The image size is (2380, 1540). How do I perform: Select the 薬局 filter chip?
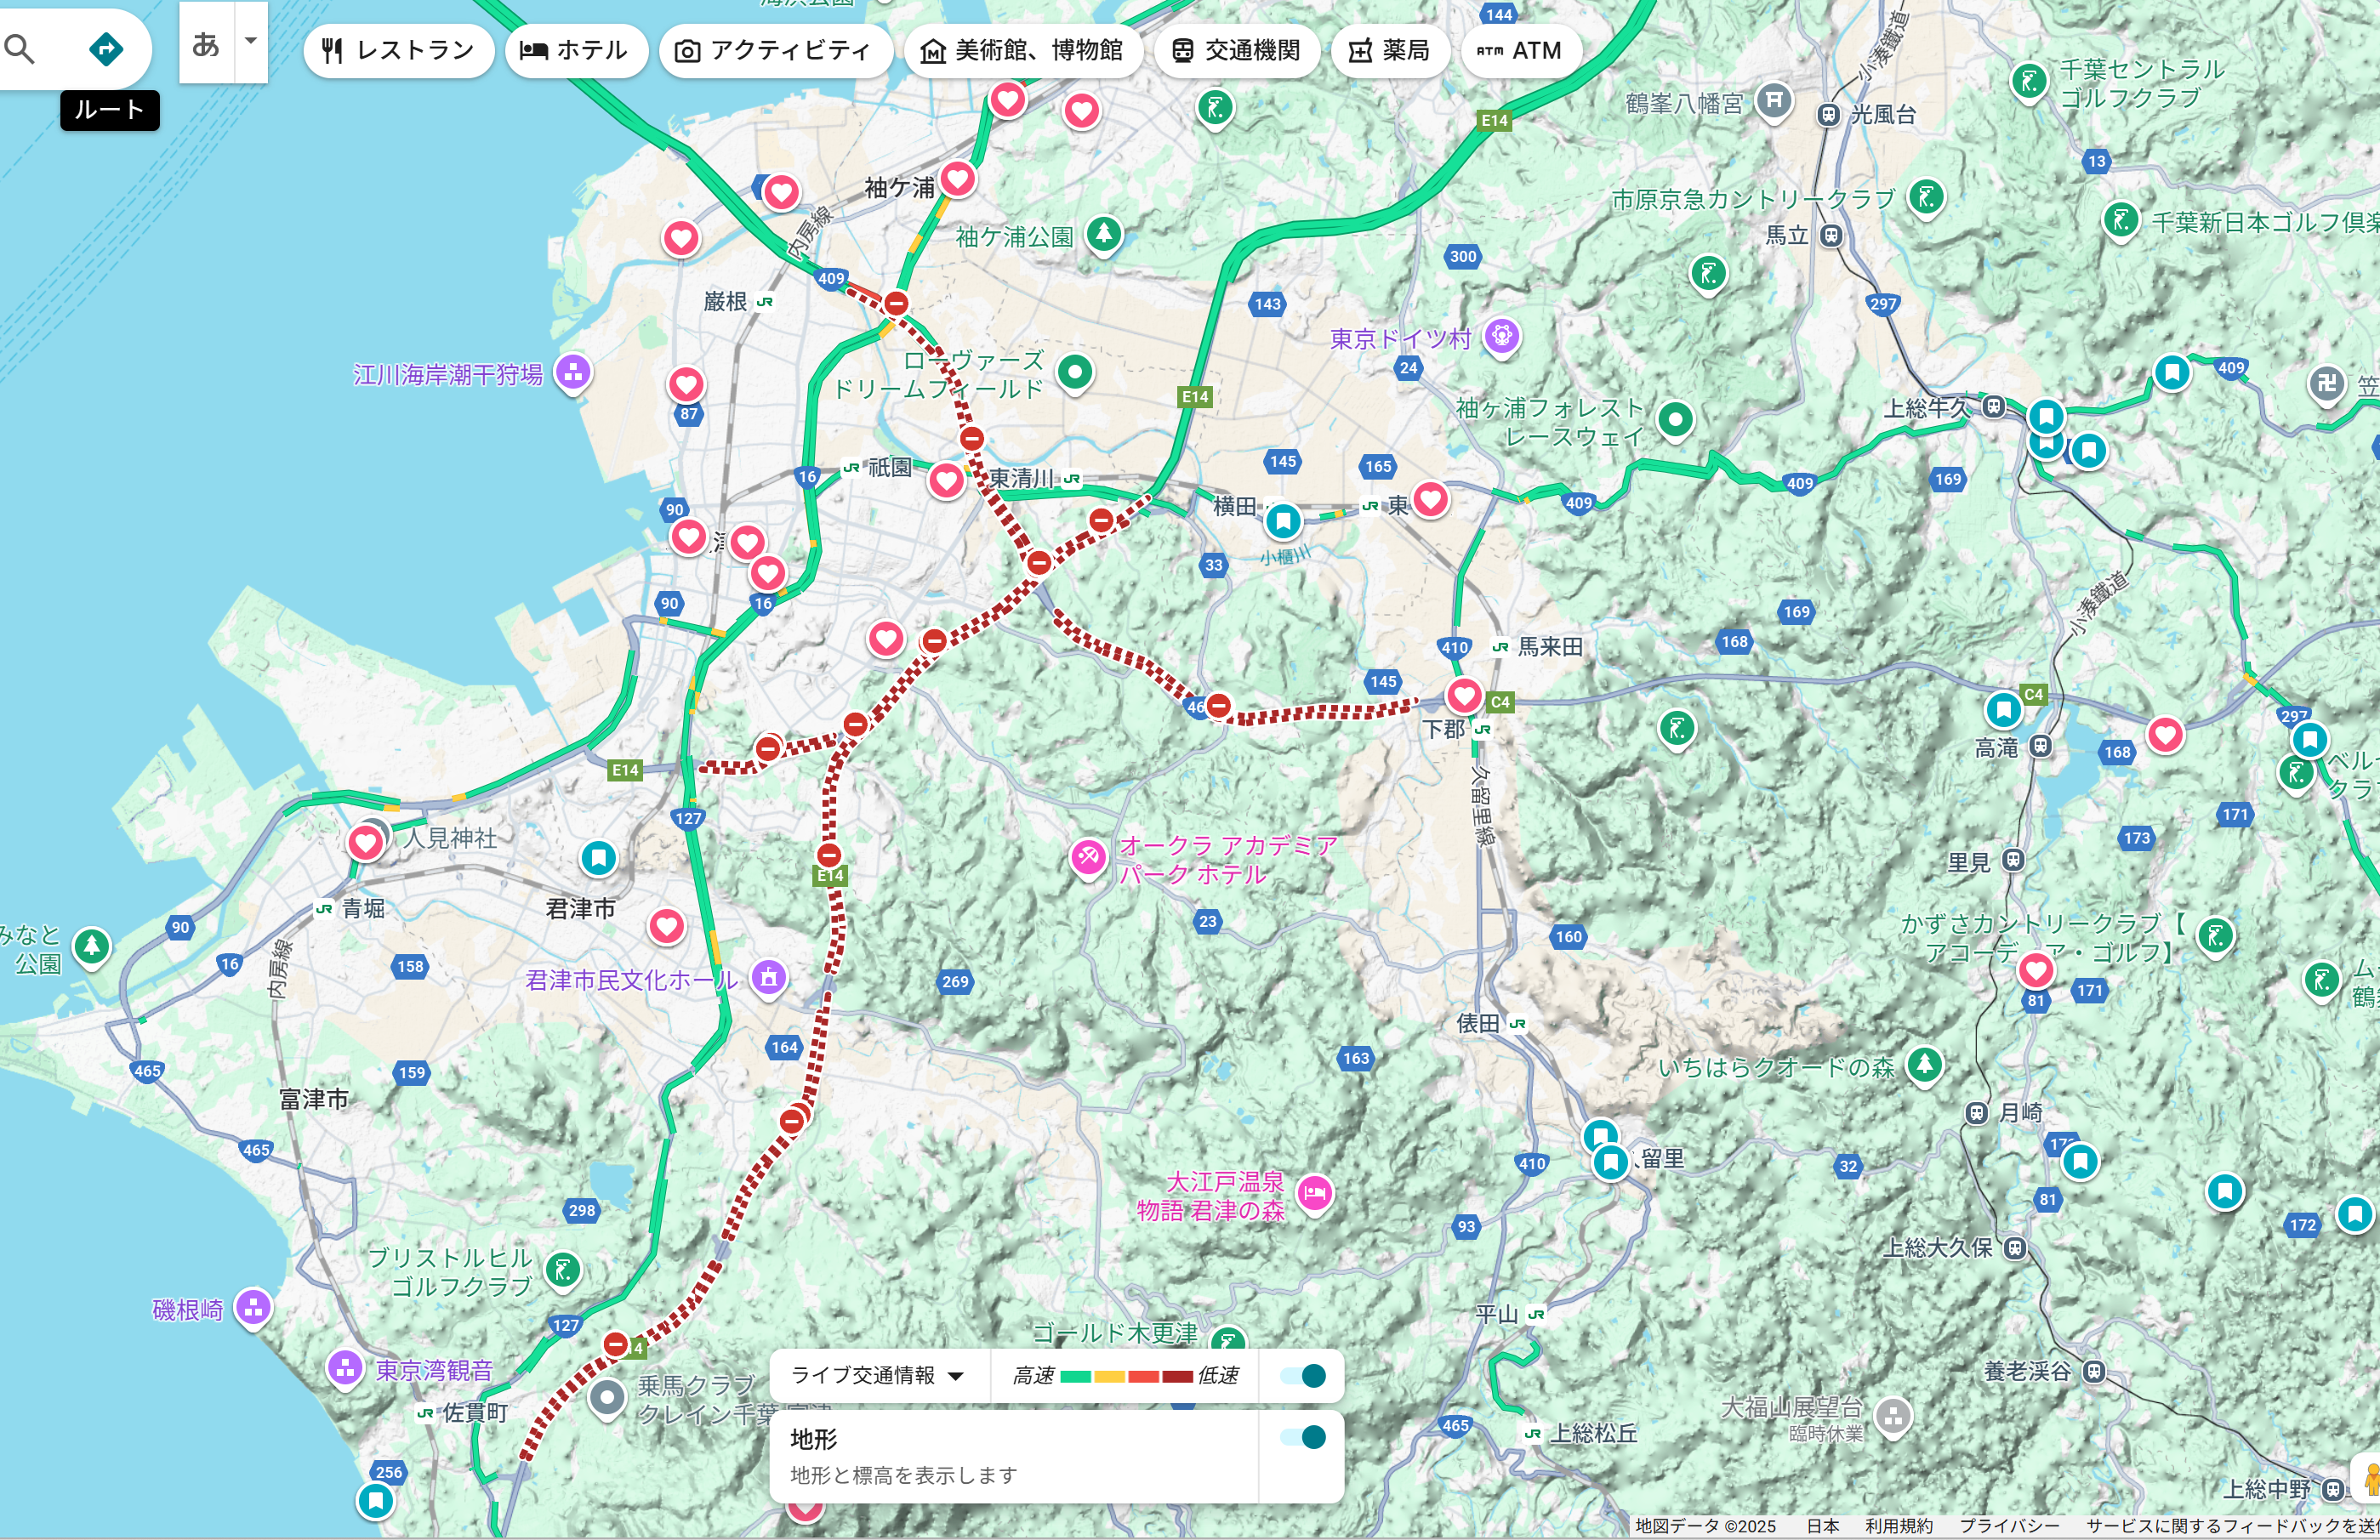pyautogui.click(x=1390, y=50)
